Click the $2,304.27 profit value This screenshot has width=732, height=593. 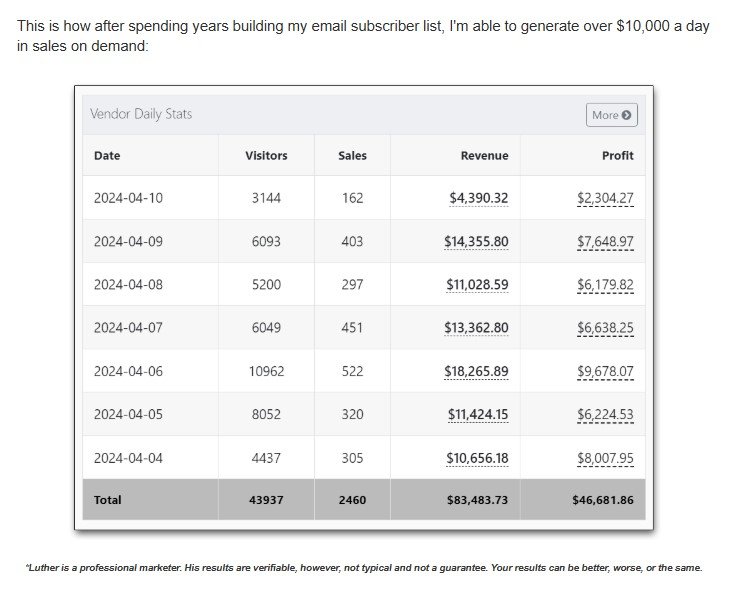point(605,198)
